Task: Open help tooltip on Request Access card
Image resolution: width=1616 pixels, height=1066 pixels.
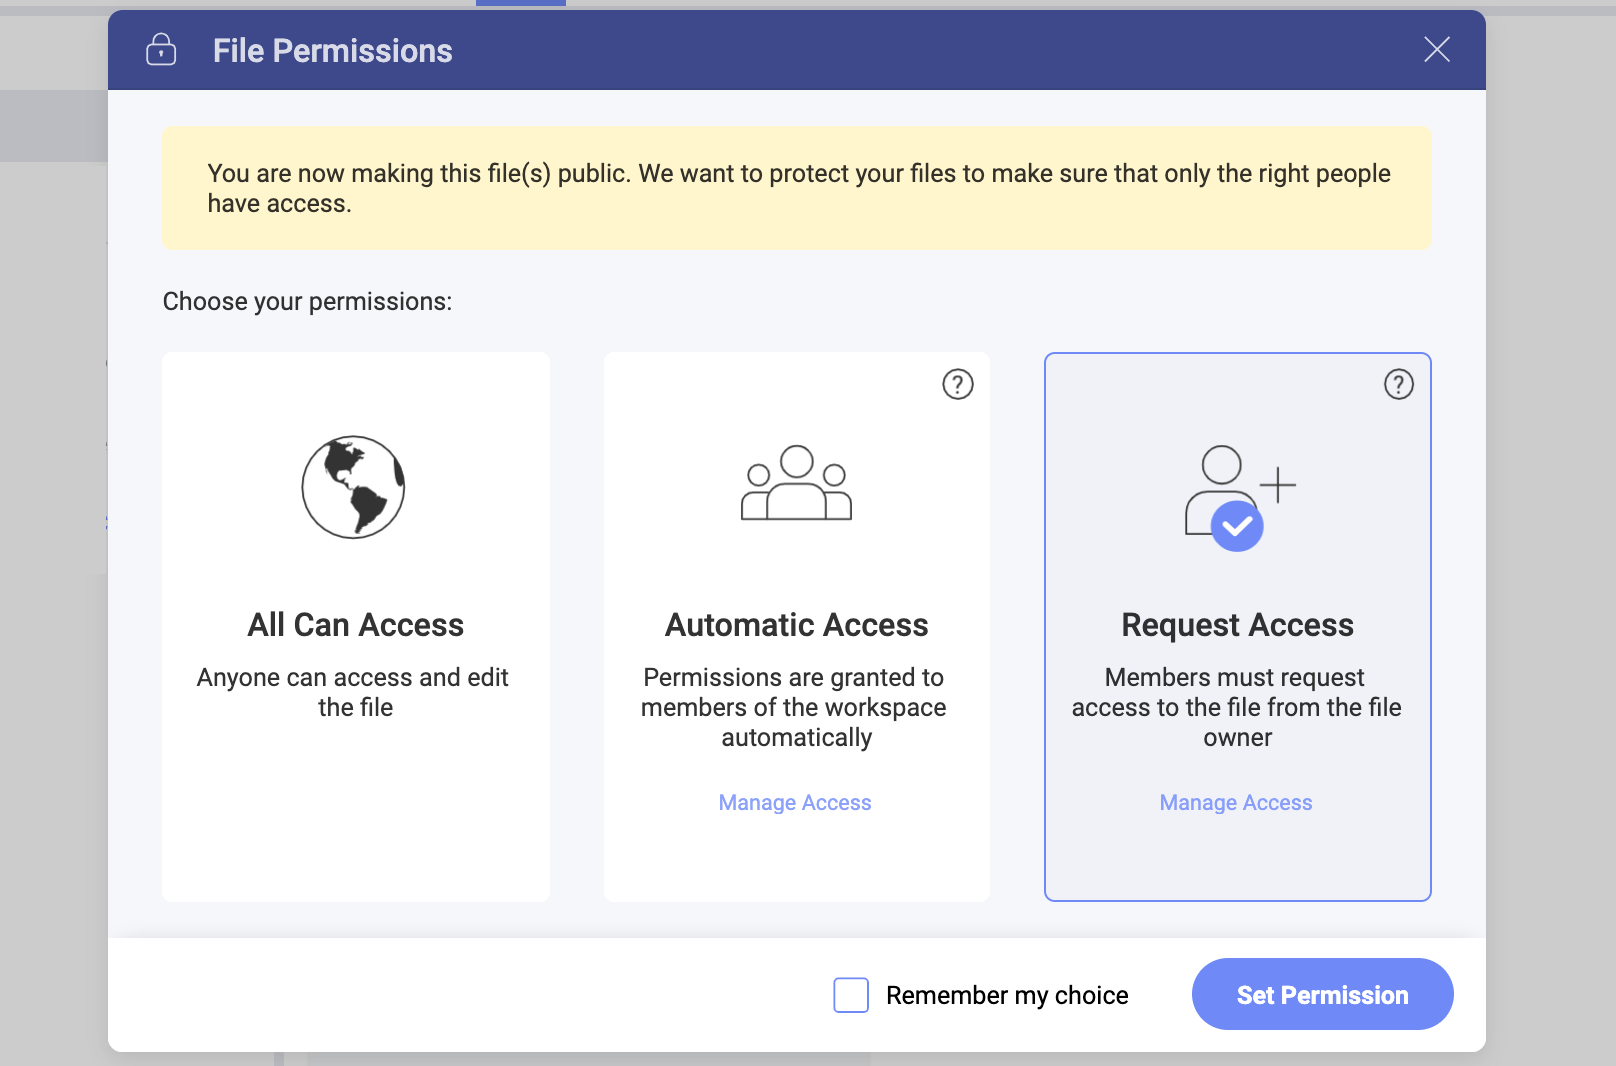Action: 1399,384
